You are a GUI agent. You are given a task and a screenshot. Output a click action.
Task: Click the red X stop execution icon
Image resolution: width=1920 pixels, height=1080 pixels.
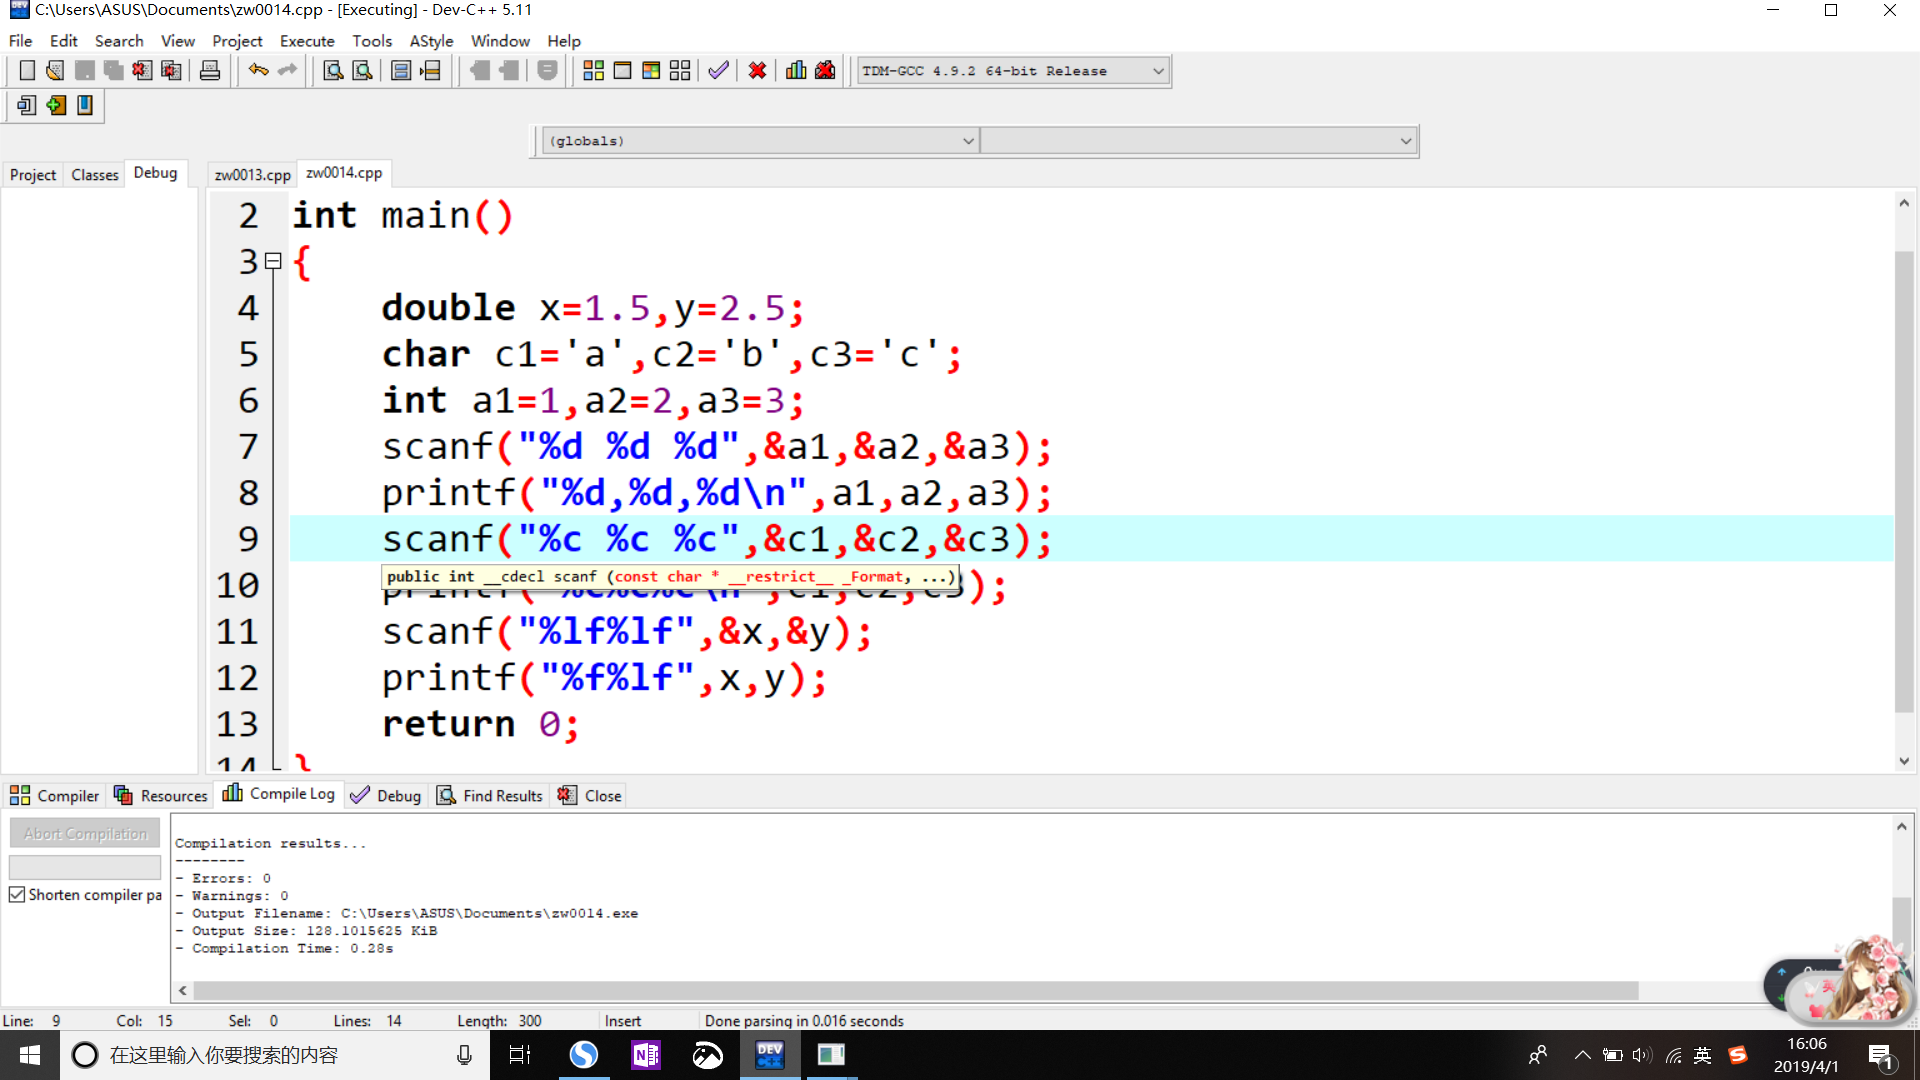[x=757, y=71]
